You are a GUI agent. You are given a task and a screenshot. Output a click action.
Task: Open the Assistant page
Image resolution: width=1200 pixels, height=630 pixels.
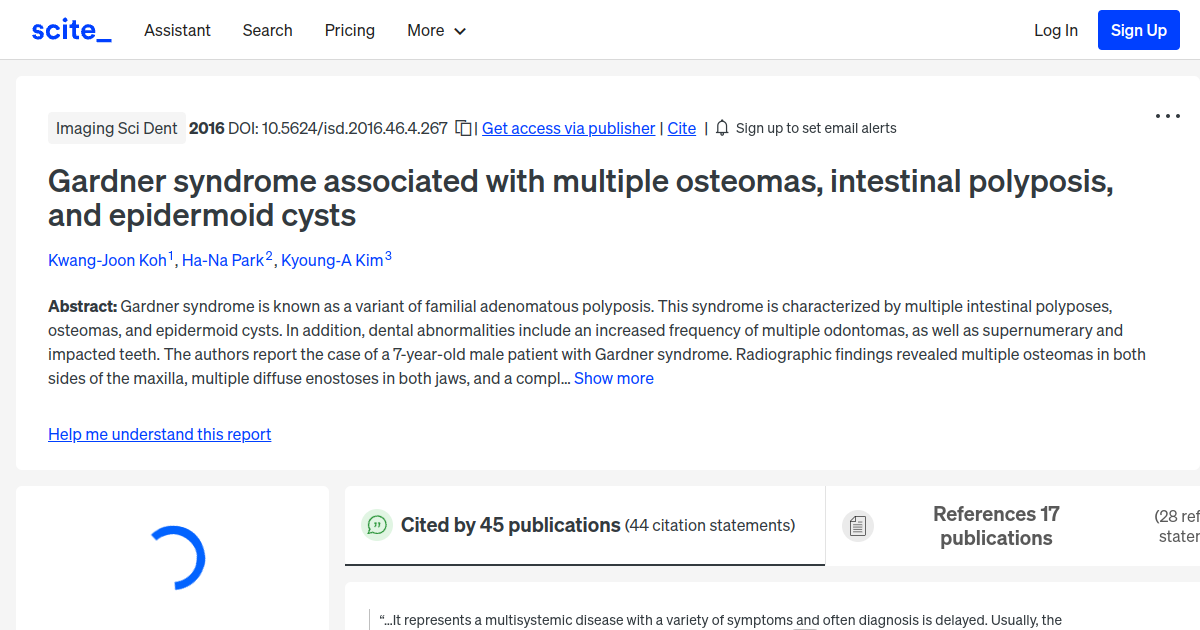[x=177, y=30]
